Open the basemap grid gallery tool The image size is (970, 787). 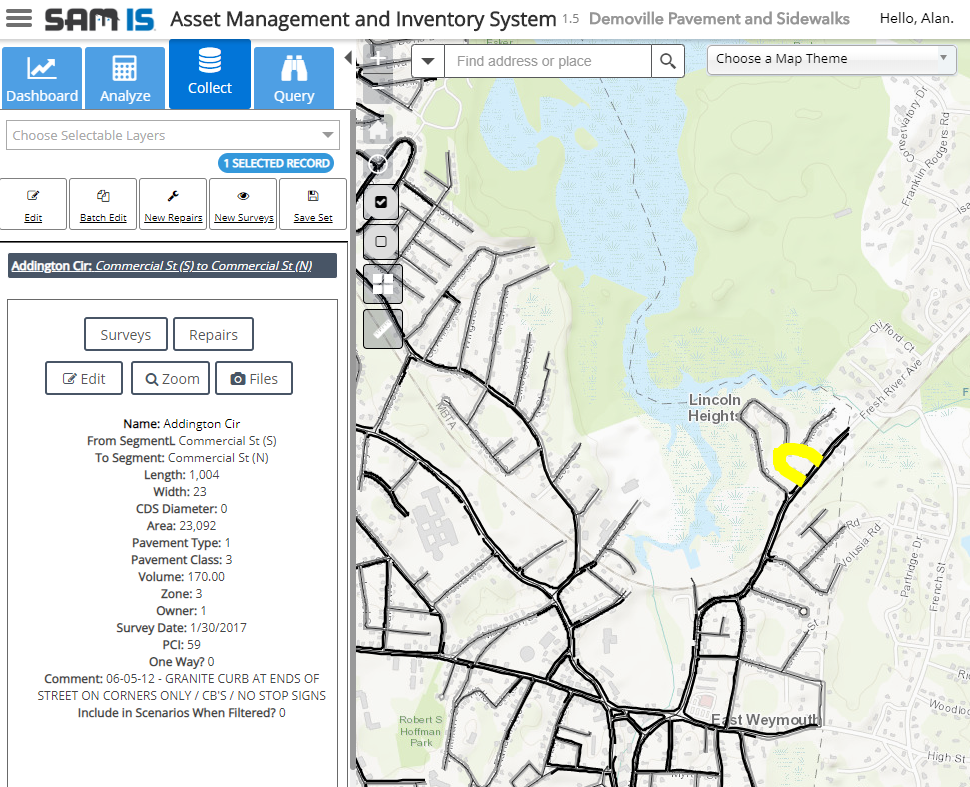click(383, 285)
